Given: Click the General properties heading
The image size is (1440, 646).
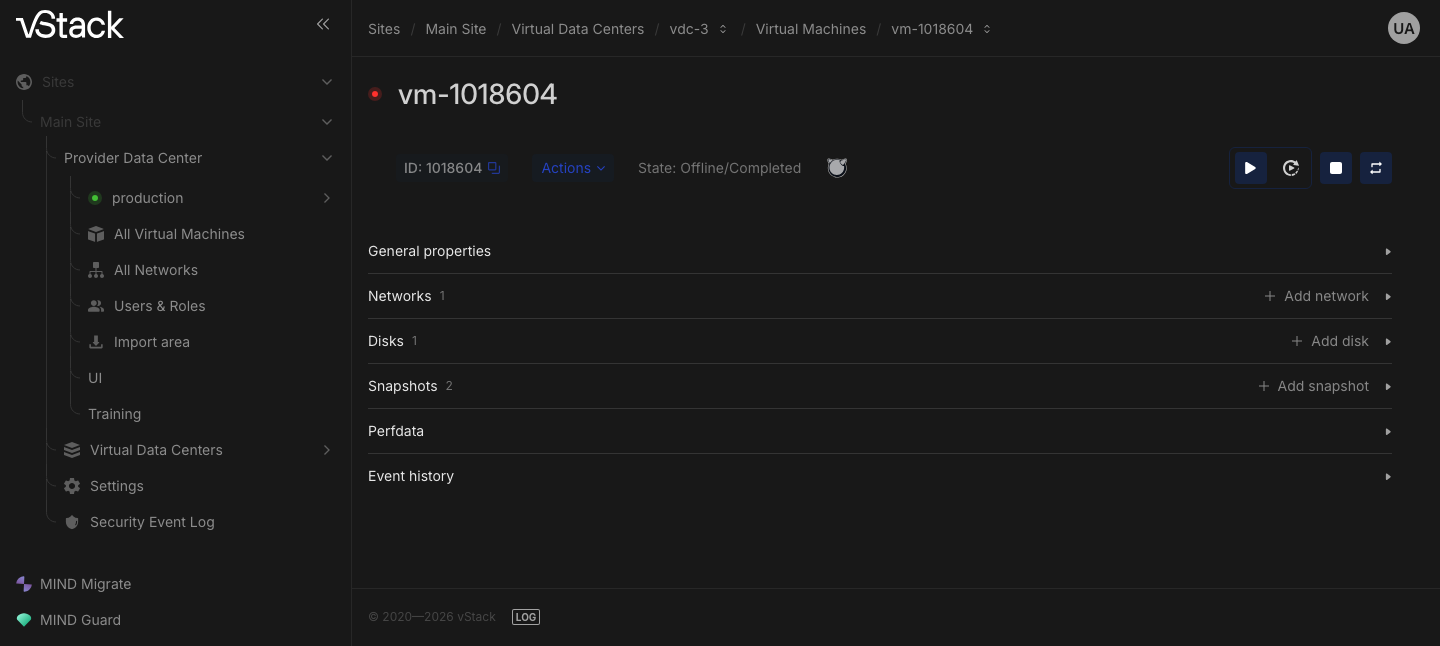Looking at the screenshot, I should (x=429, y=251).
